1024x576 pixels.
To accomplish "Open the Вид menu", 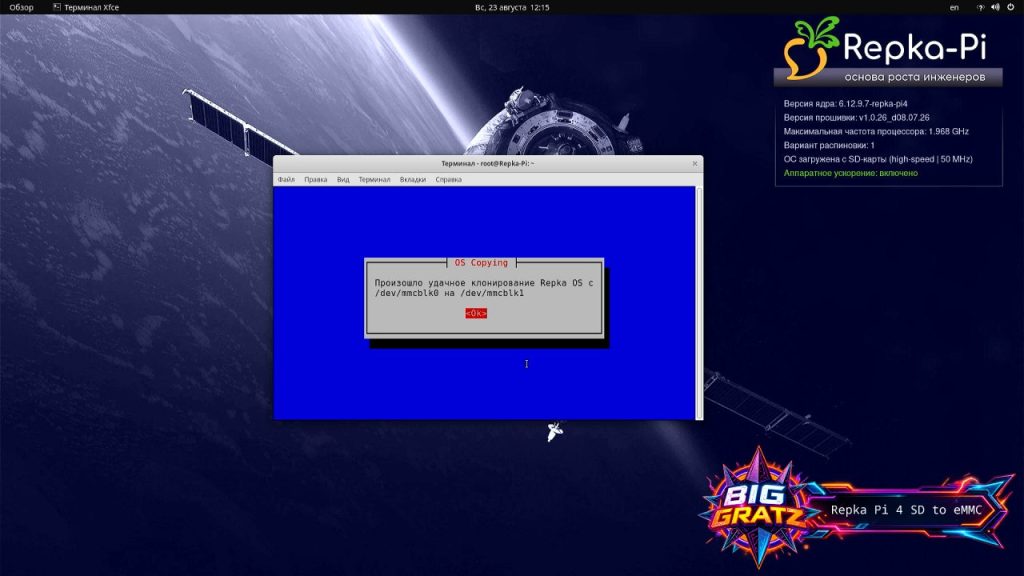I will (x=343, y=180).
